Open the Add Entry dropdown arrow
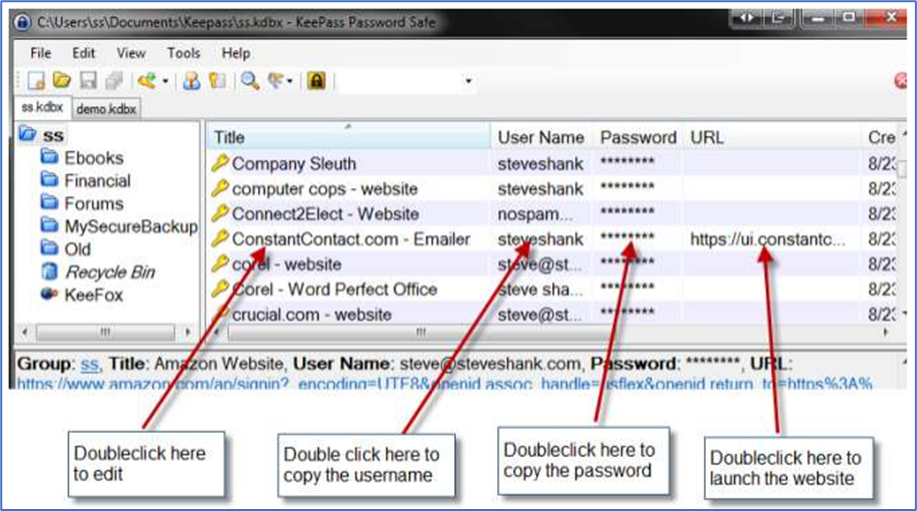The image size is (917, 511). [x=166, y=81]
